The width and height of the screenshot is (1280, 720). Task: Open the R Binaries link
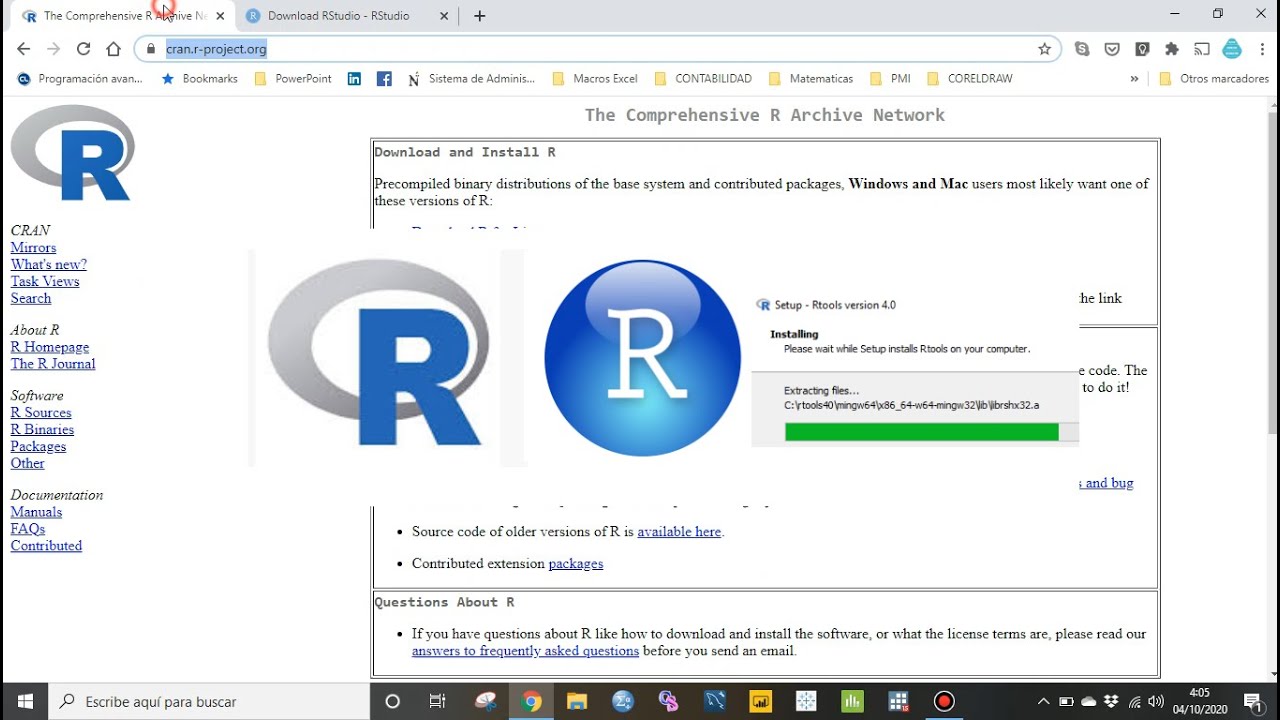point(42,429)
